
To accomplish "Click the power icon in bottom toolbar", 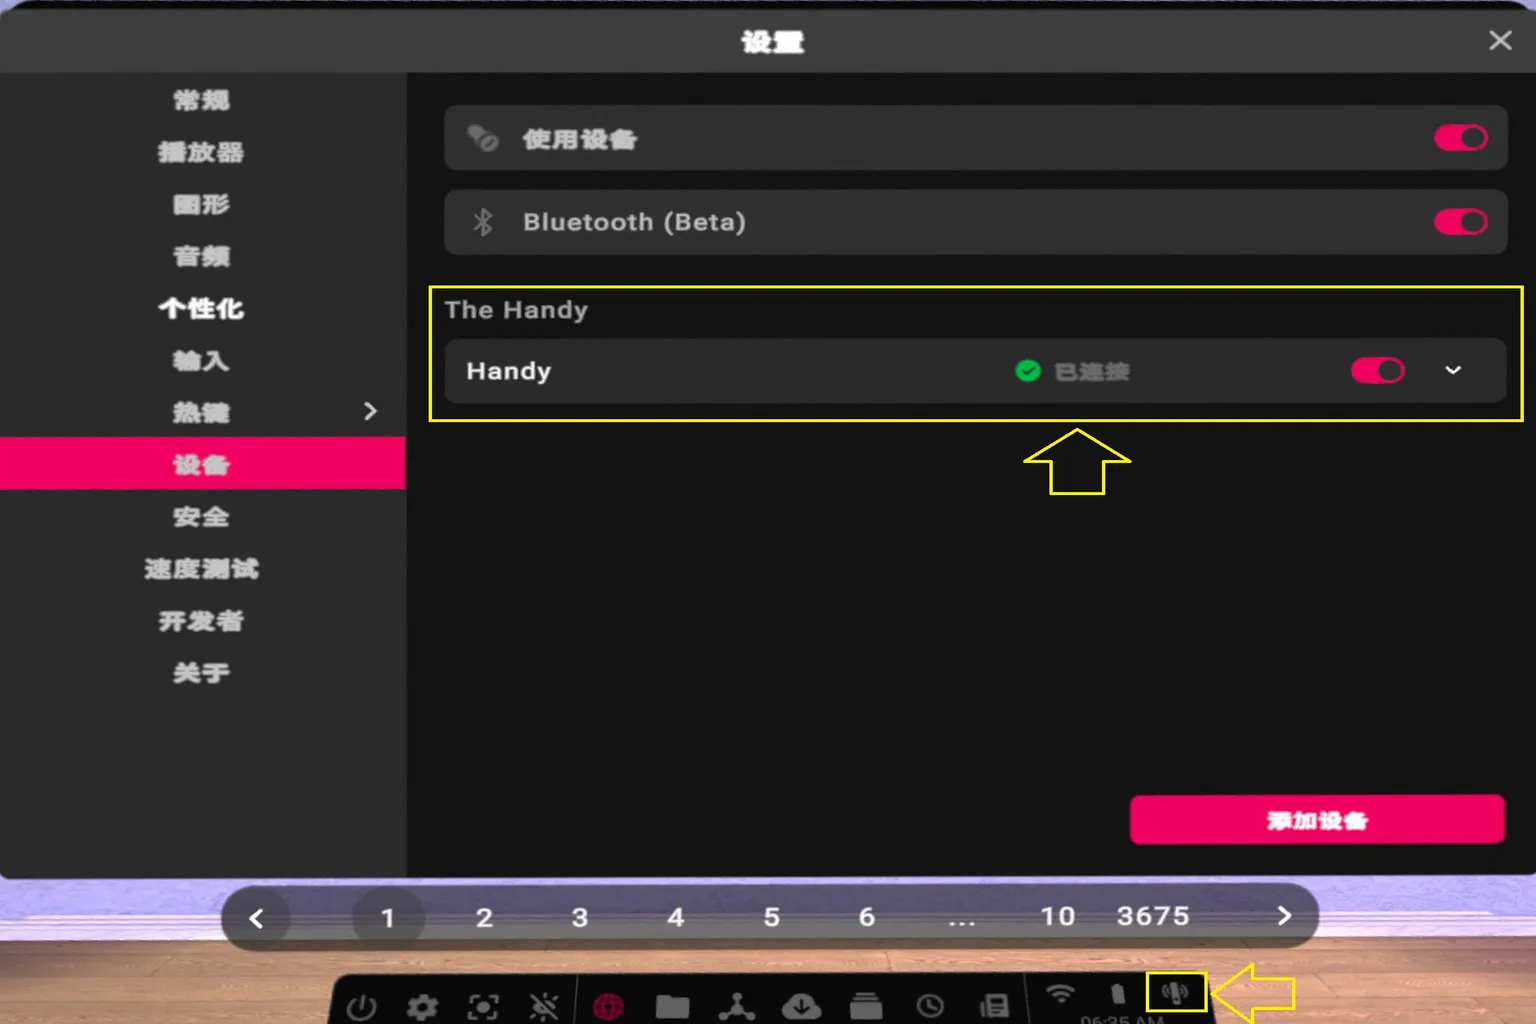I will [x=361, y=1007].
